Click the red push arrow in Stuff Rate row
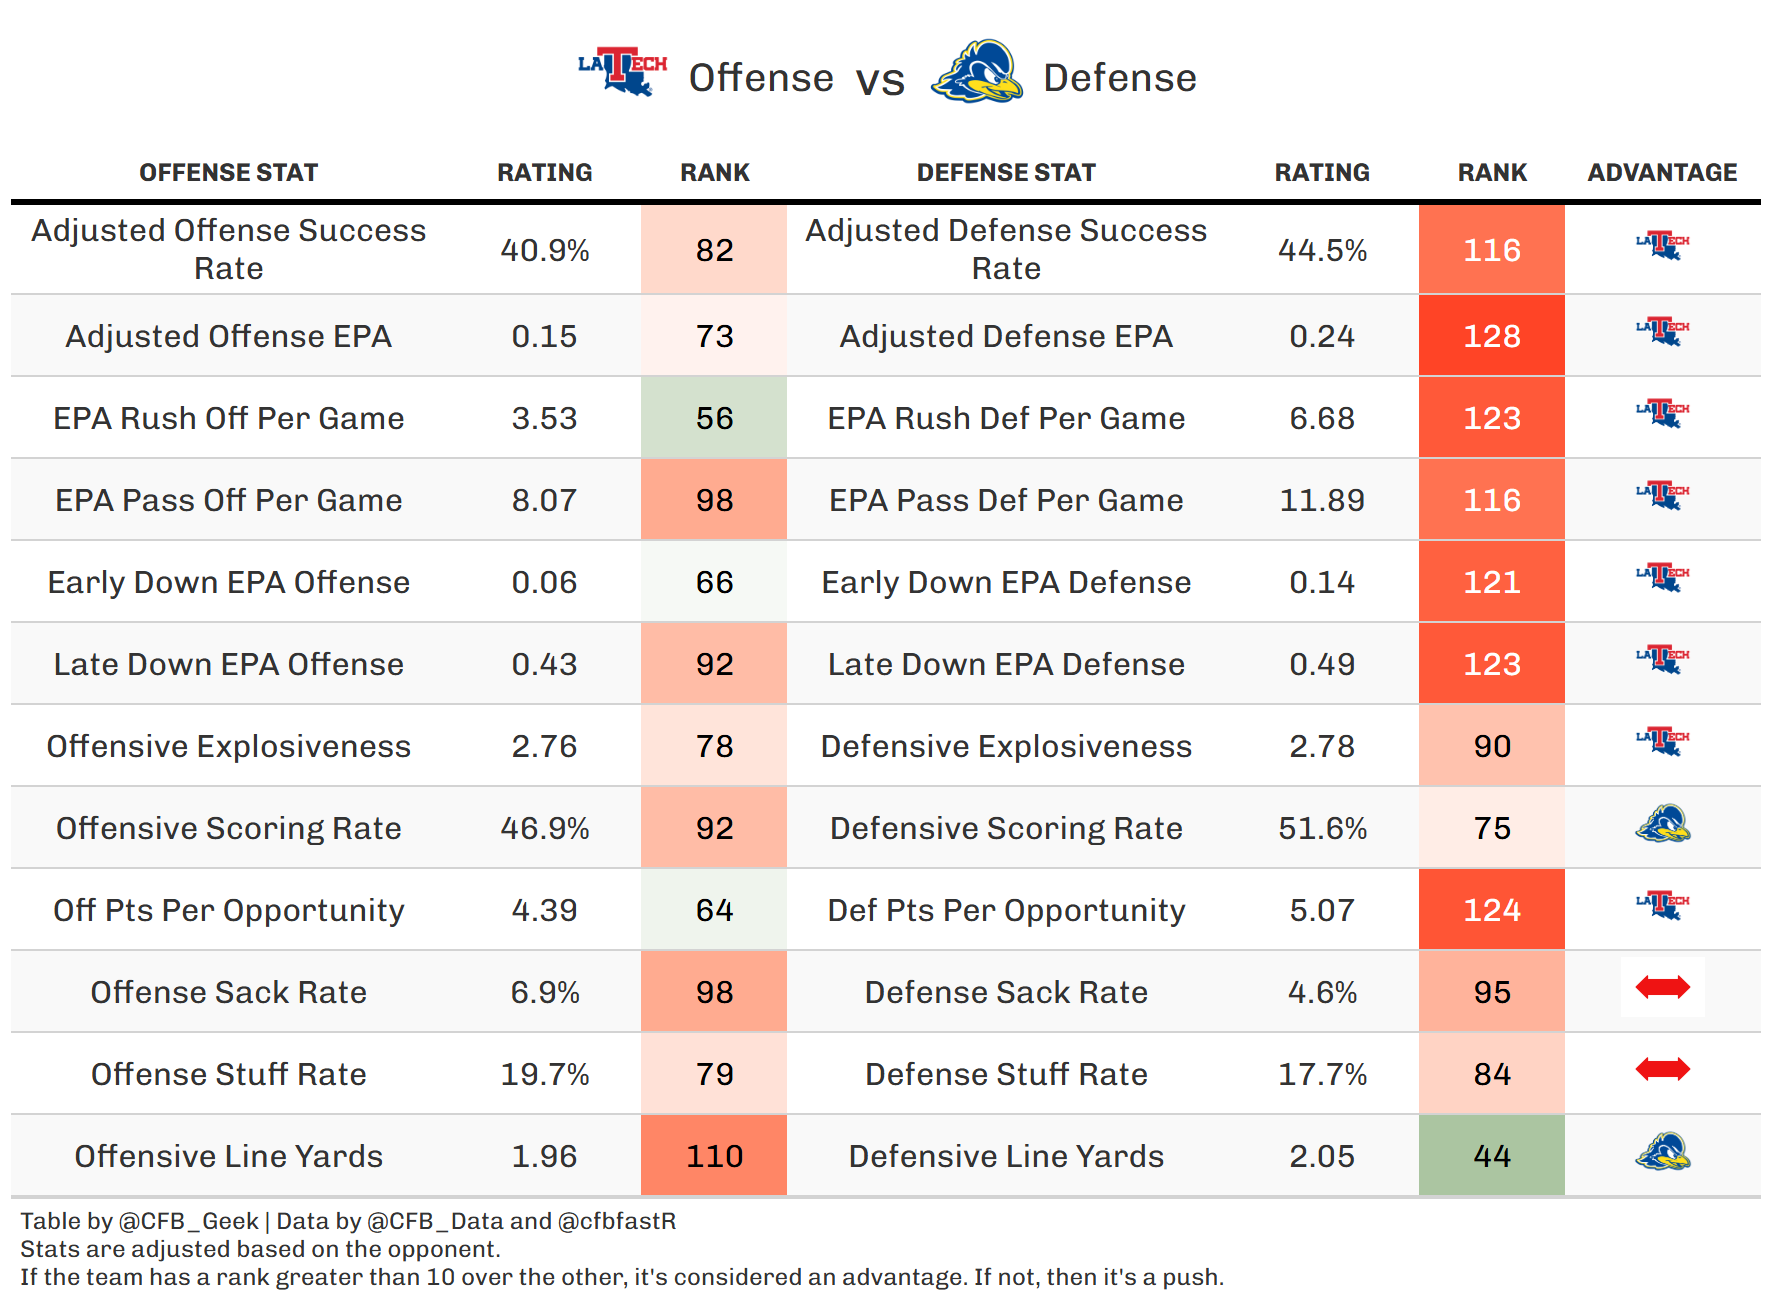 [x=1662, y=1070]
